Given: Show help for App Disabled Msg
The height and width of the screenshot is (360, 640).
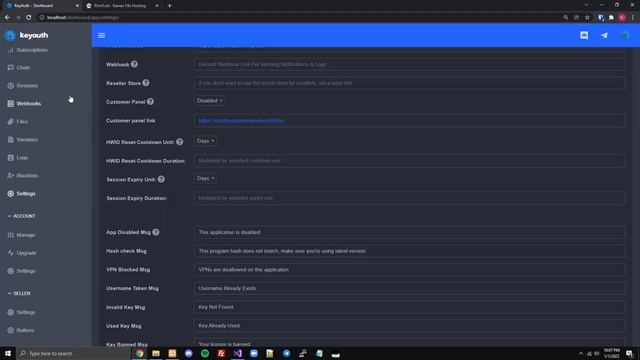Looking at the screenshot, I should point(156,232).
